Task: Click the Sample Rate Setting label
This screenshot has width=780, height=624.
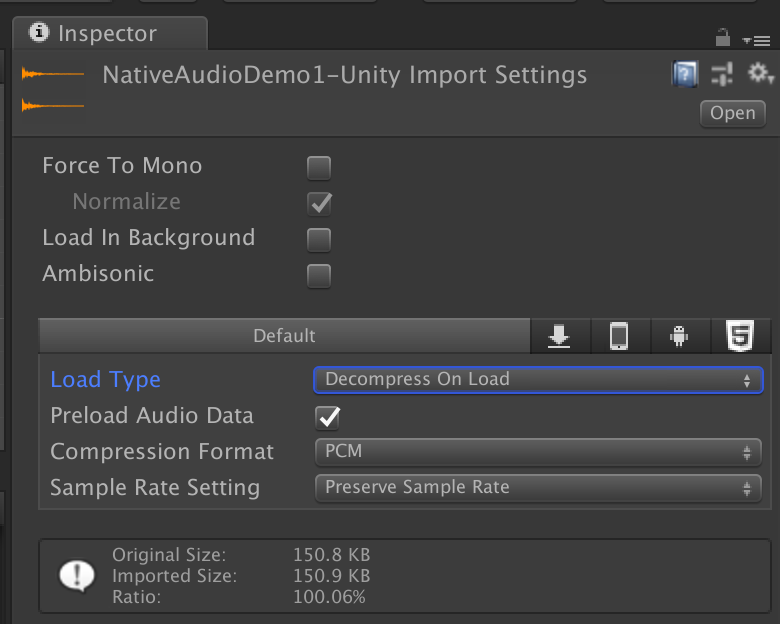Action: point(155,488)
